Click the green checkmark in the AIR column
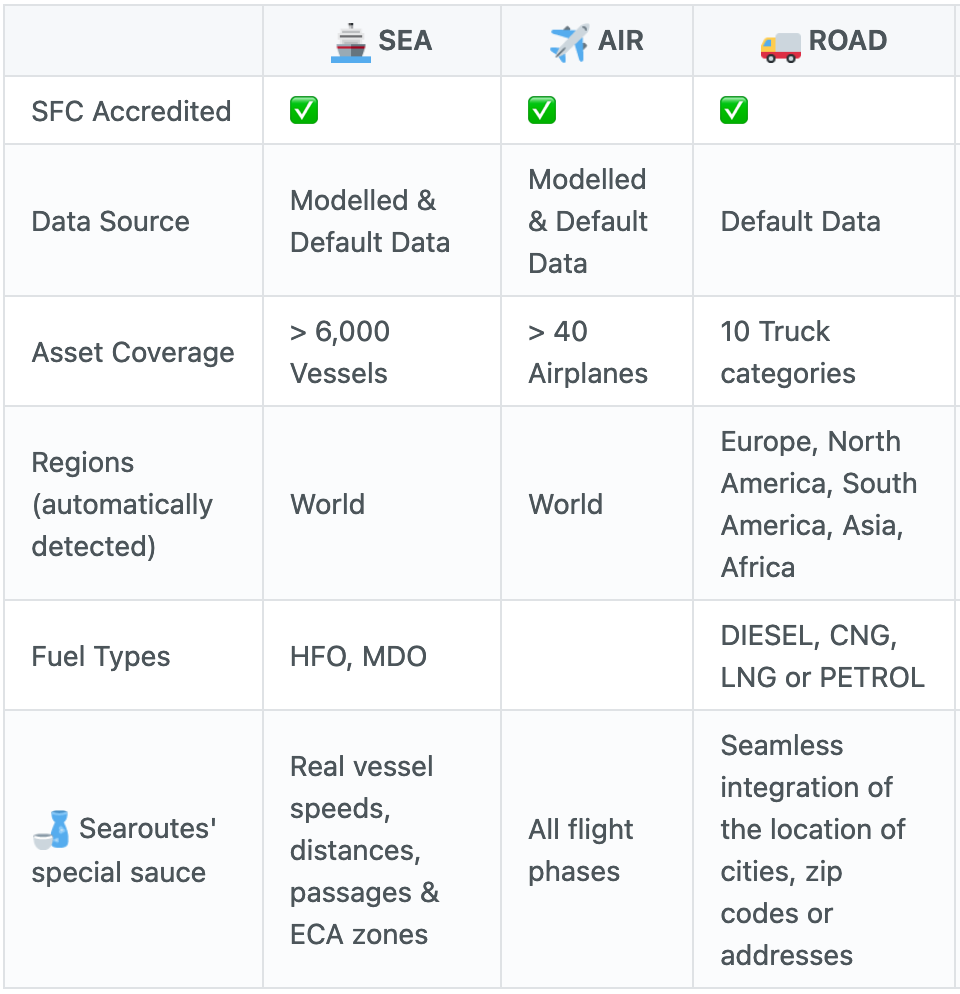 coord(542,110)
